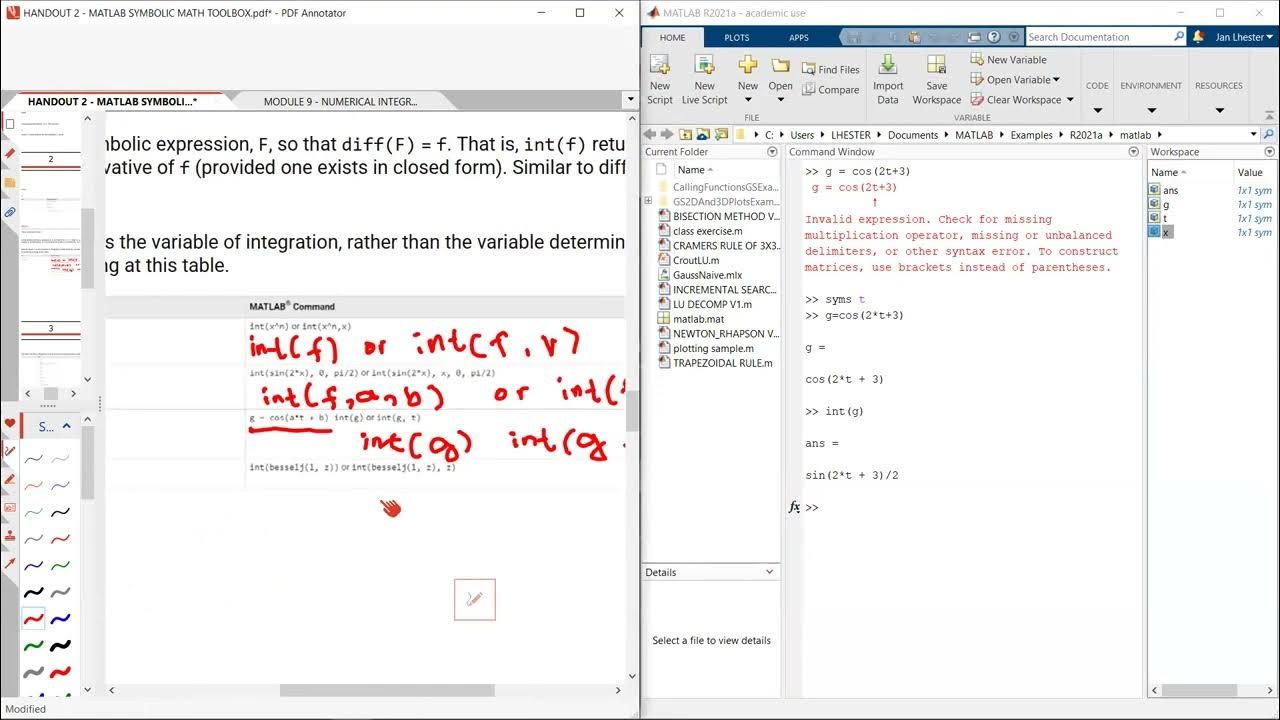Open the MATLAB notifications bell
Viewport: 1280px width, 720px height.
tap(1198, 37)
